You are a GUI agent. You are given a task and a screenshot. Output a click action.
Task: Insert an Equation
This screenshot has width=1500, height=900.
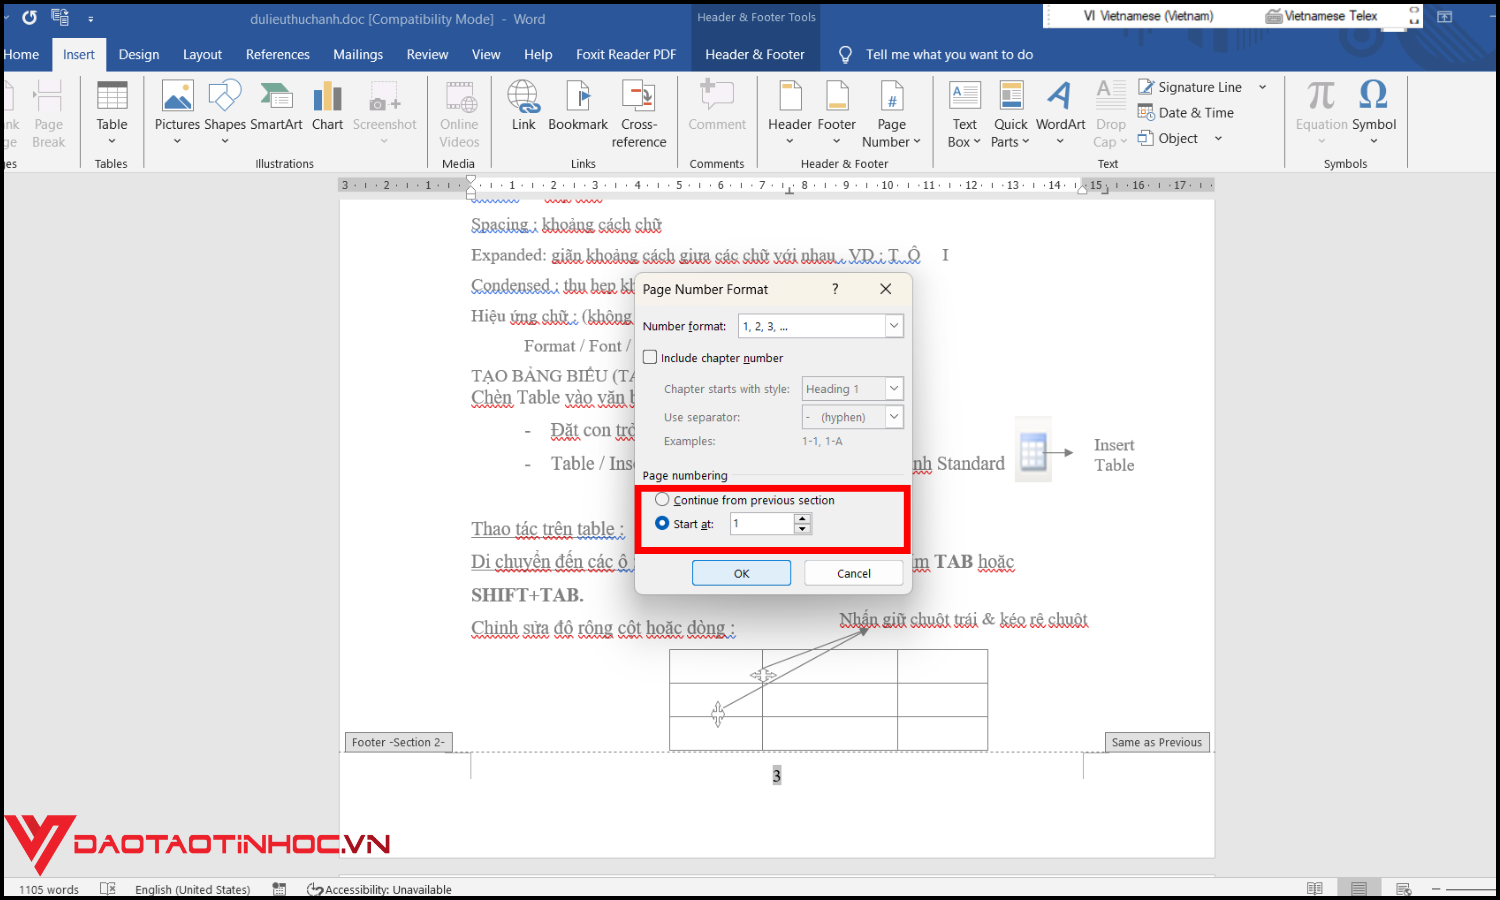[x=1321, y=113]
